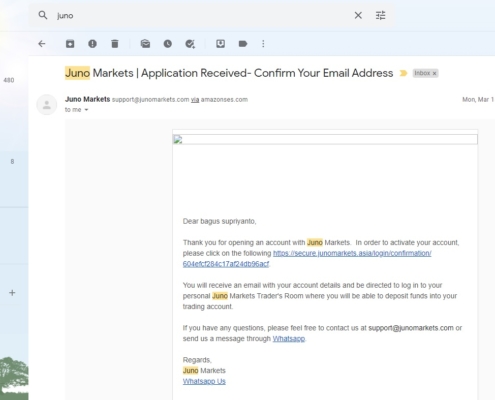Go back to the search results list
This screenshot has width=495, height=400.
click(42, 44)
